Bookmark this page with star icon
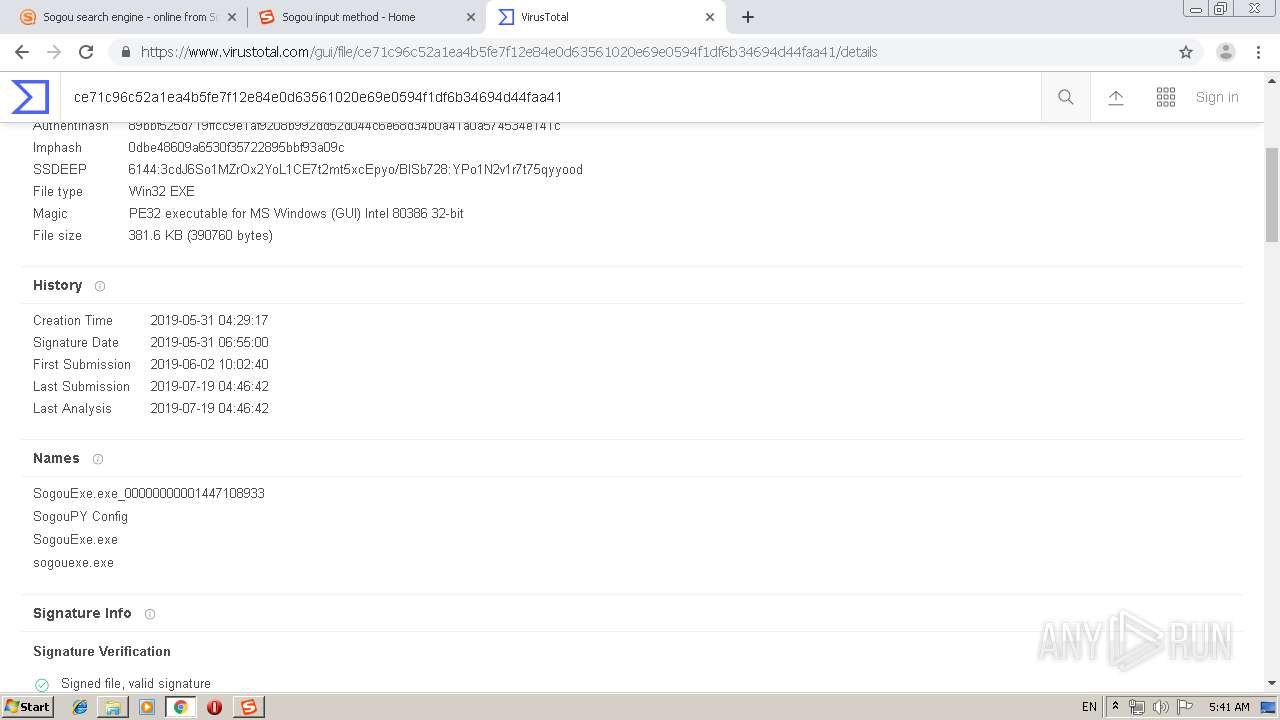The width and height of the screenshot is (1280, 720). click(1186, 52)
